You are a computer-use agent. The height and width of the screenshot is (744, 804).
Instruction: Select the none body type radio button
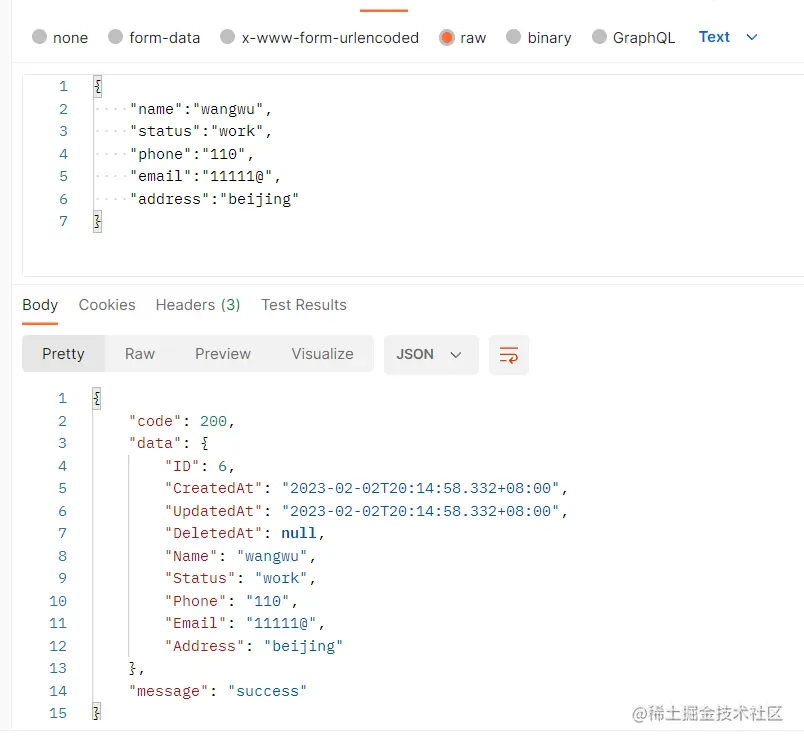point(39,37)
